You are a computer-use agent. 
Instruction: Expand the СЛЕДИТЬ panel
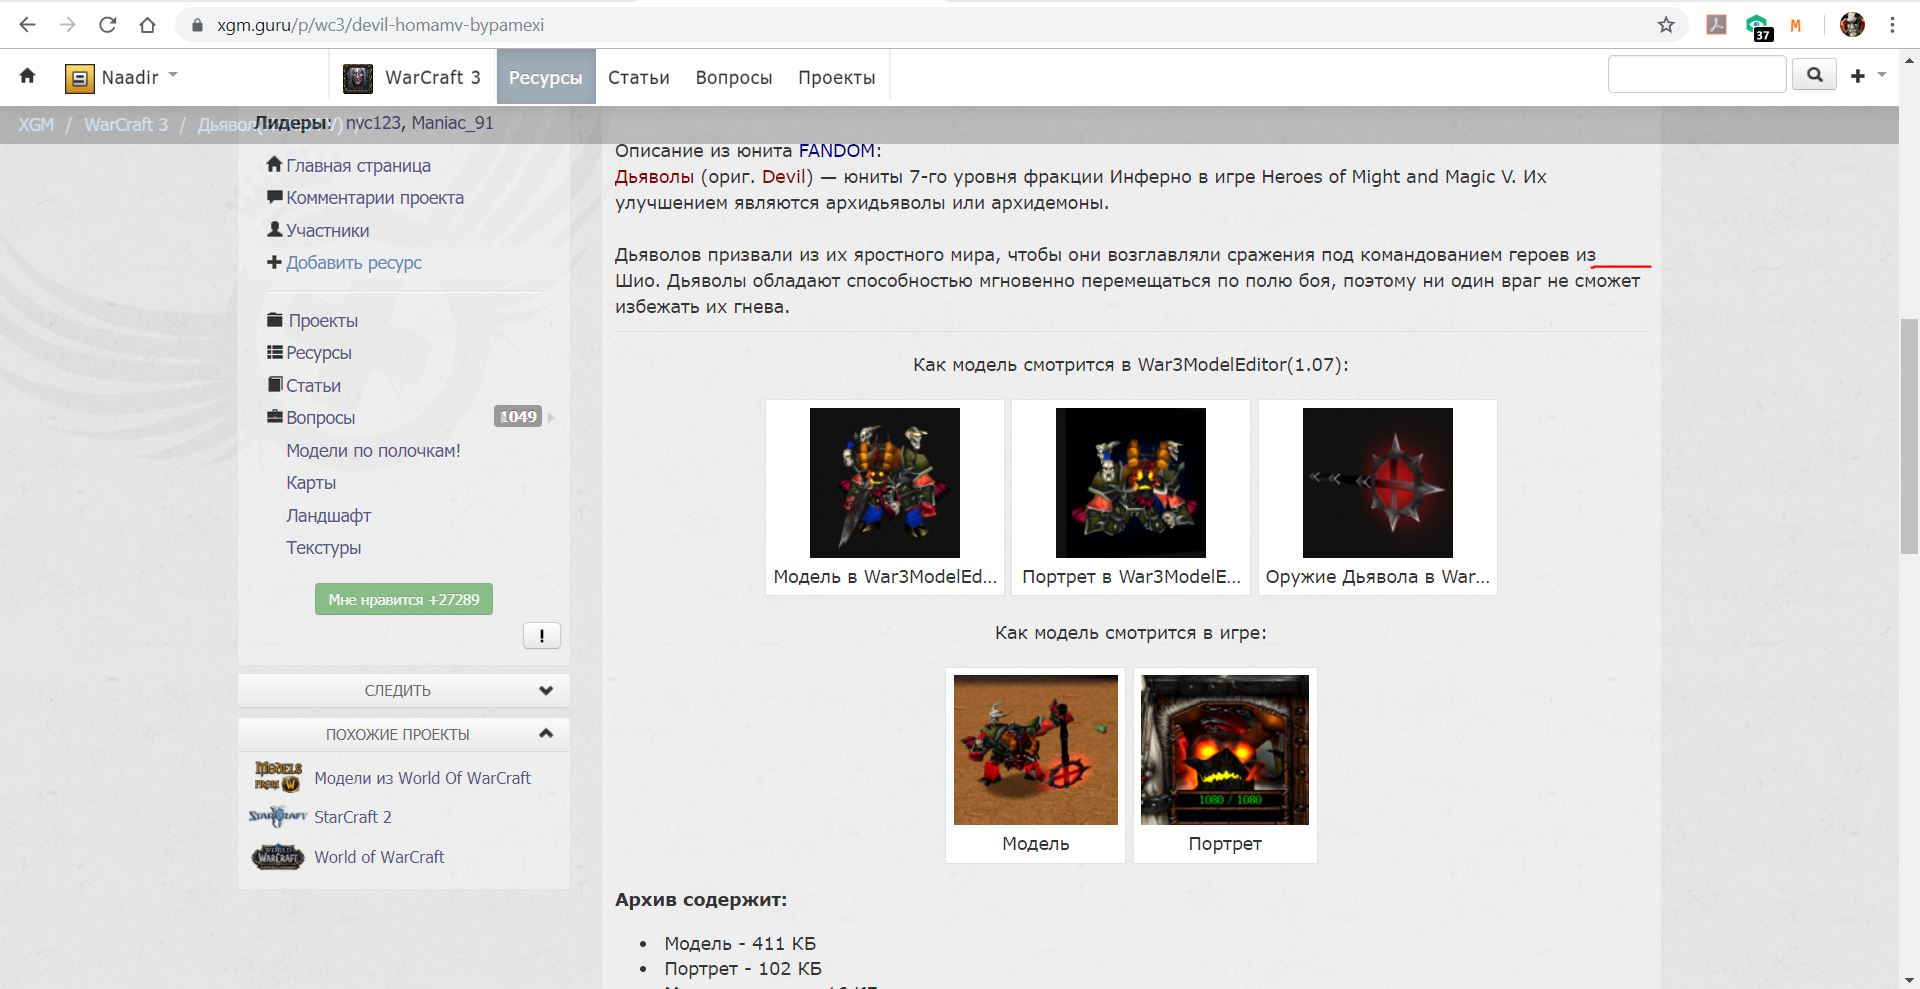coord(404,691)
